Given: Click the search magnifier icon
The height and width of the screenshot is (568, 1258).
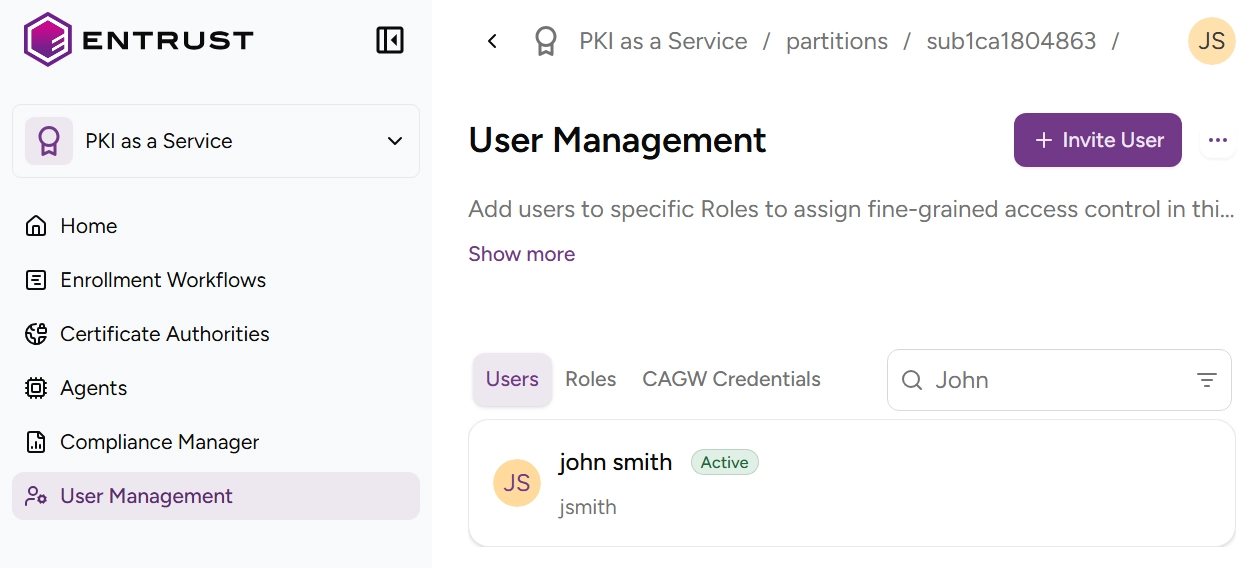Looking at the screenshot, I should tap(912, 380).
